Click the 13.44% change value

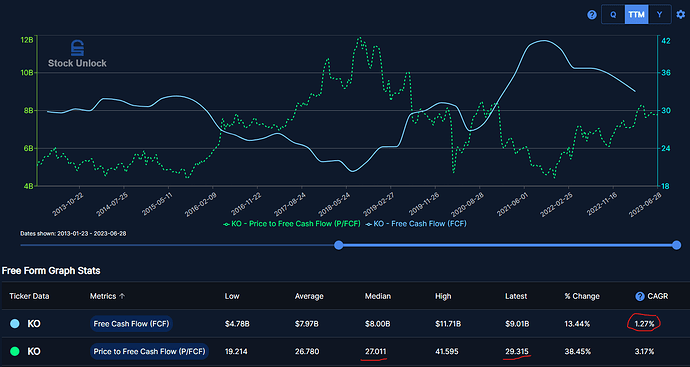click(x=577, y=324)
